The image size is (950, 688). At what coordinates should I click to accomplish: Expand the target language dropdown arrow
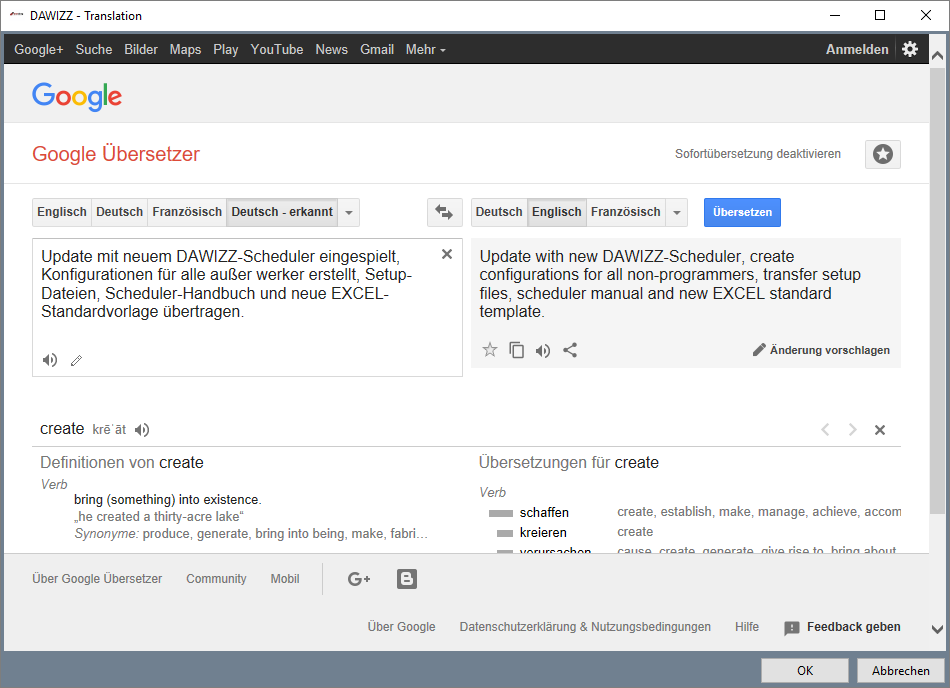click(x=677, y=213)
